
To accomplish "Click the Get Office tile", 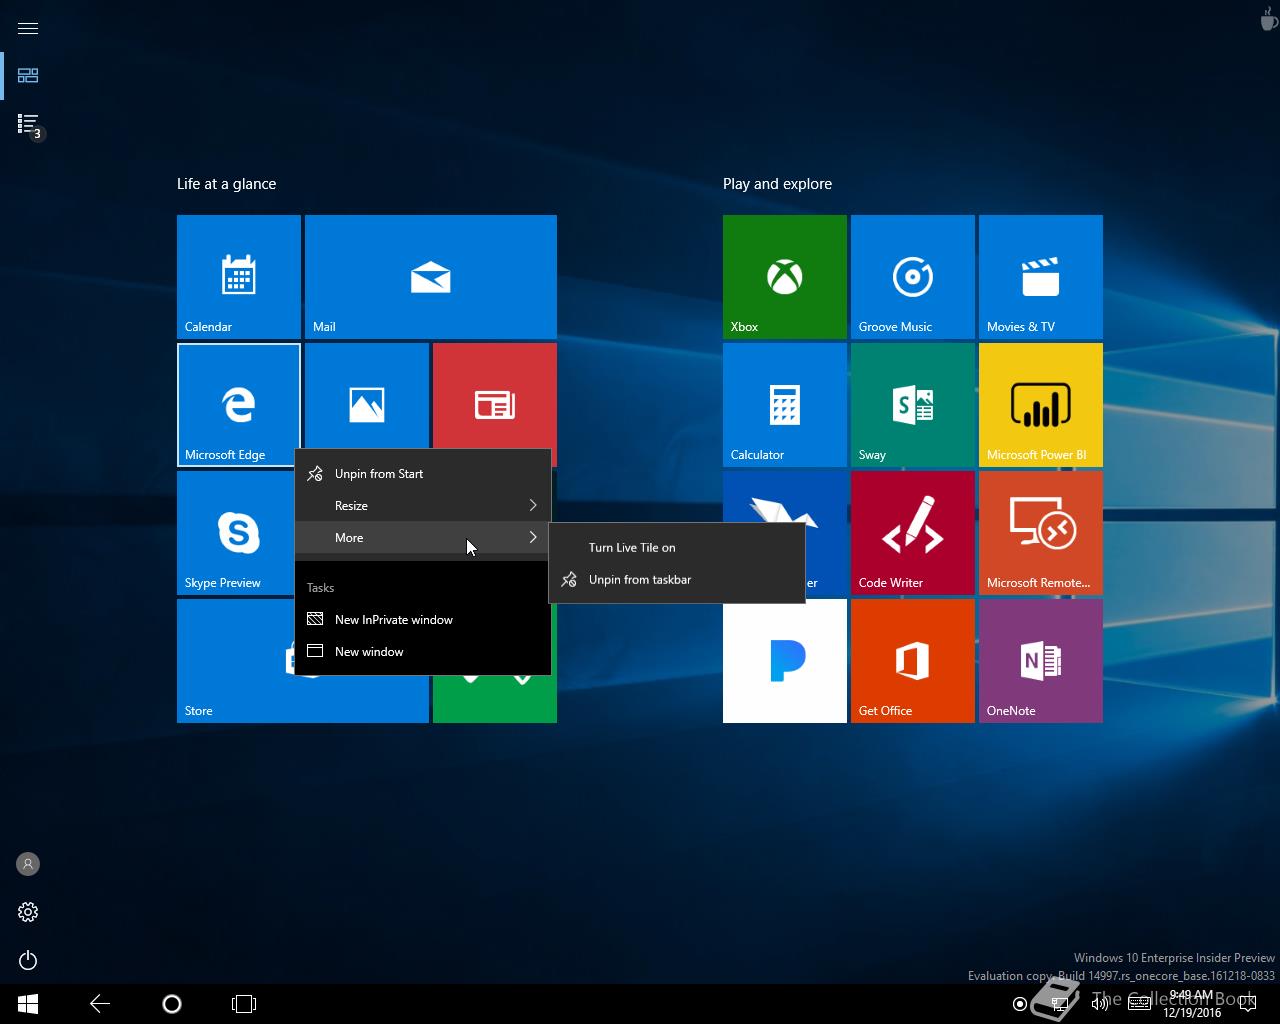I will pyautogui.click(x=913, y=661).
